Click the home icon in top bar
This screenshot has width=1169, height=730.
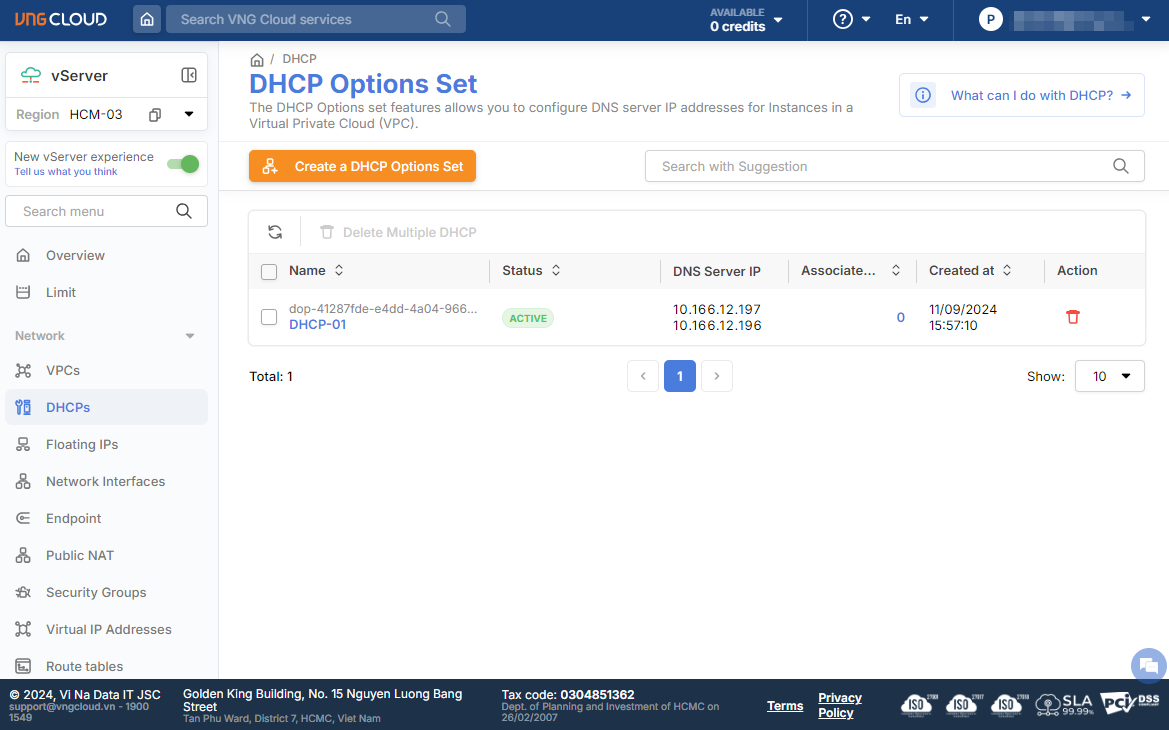(x=147, y=19)
